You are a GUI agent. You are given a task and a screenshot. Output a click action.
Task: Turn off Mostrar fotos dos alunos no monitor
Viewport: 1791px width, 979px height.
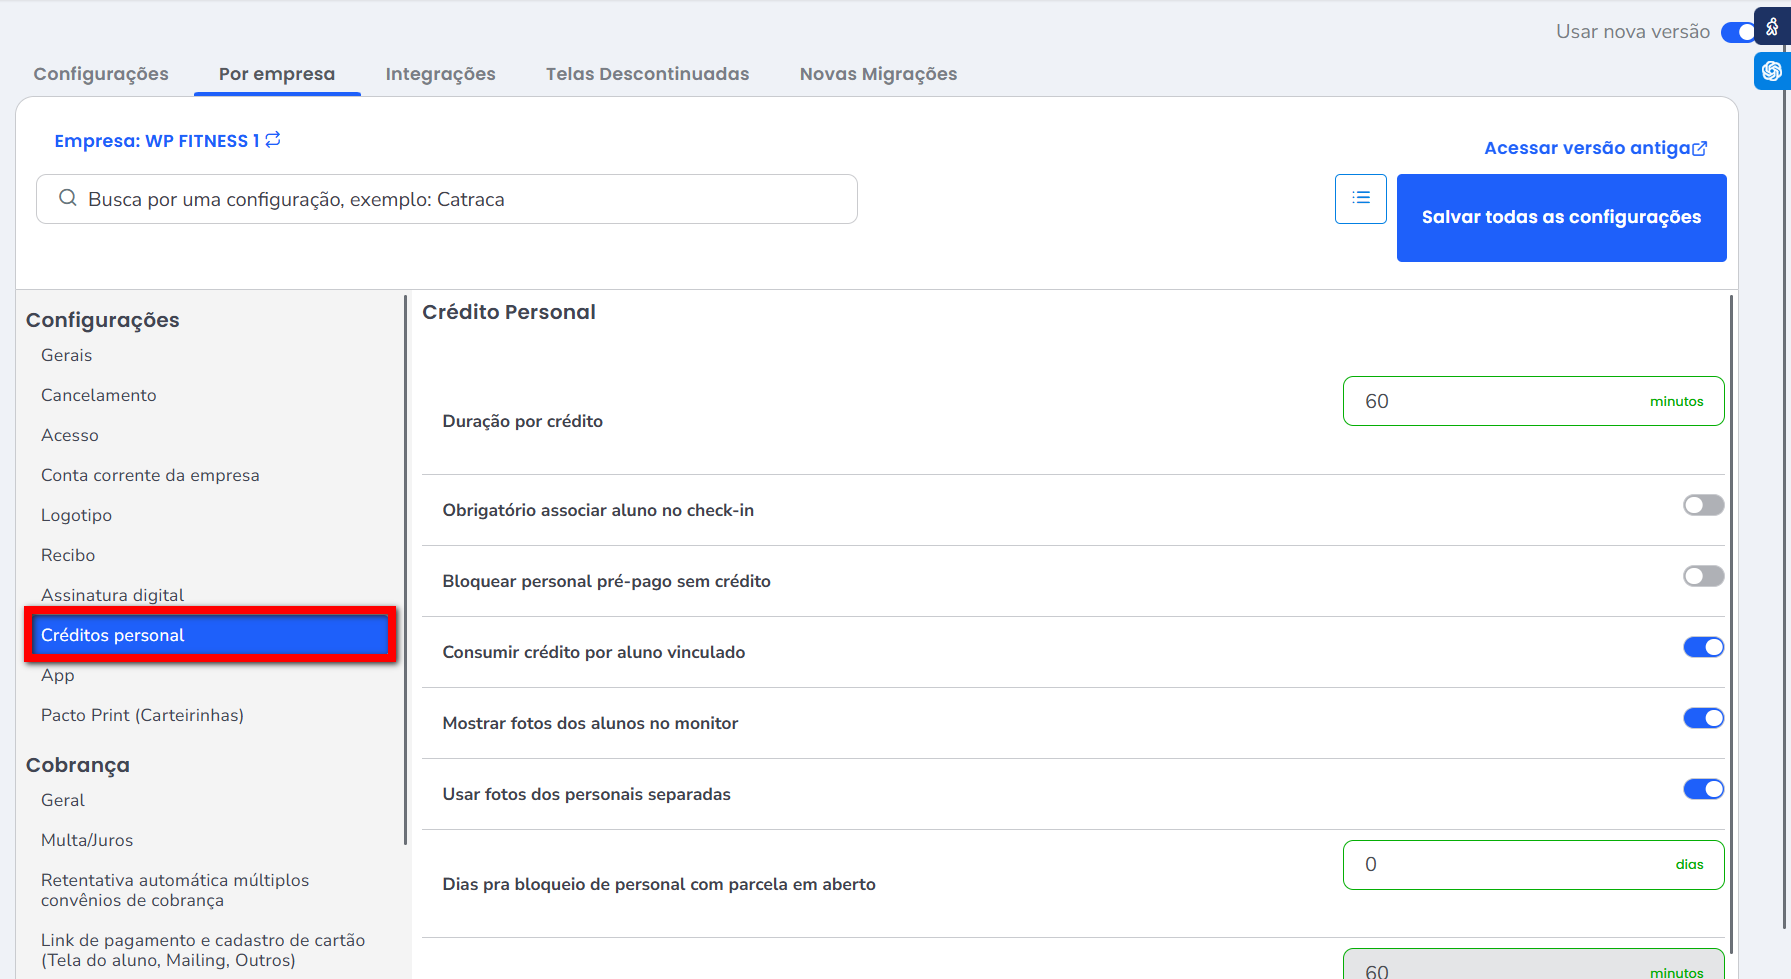(1702, 718)
